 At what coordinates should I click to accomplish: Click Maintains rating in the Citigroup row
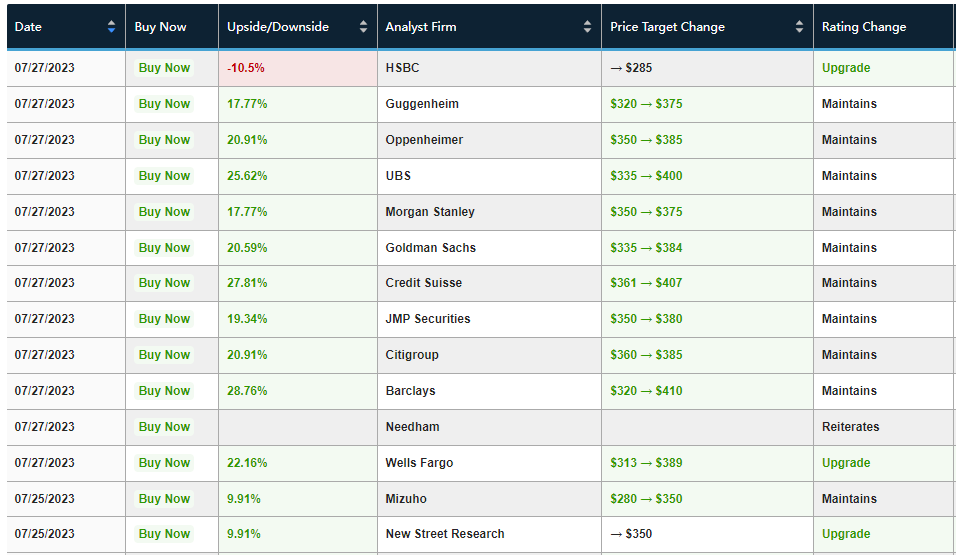tap(849, 355)
